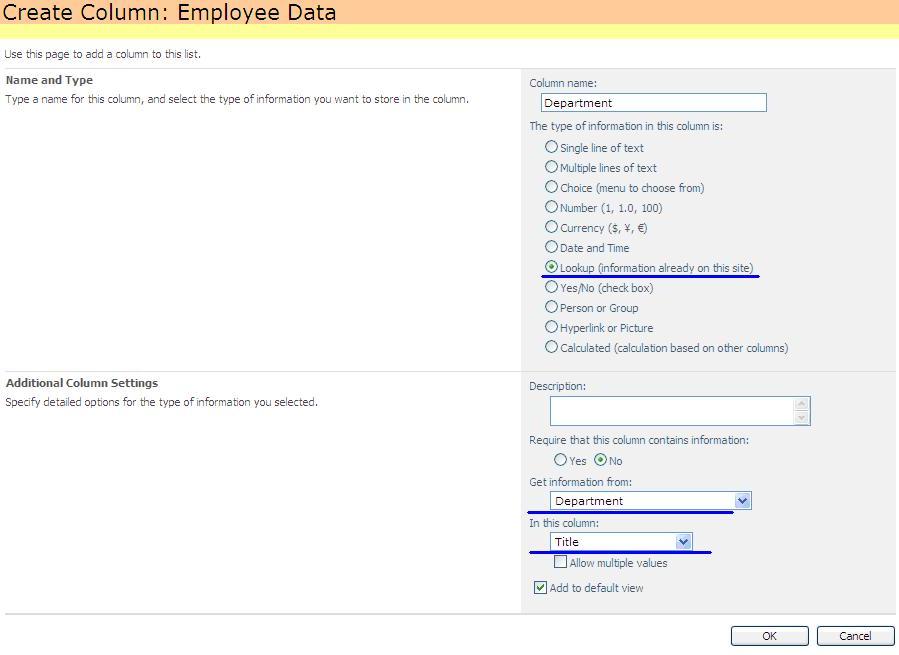Open the "Get information from" dropdown
The width and height of the screenshot is (899, 655).
(x=741, y=500)
